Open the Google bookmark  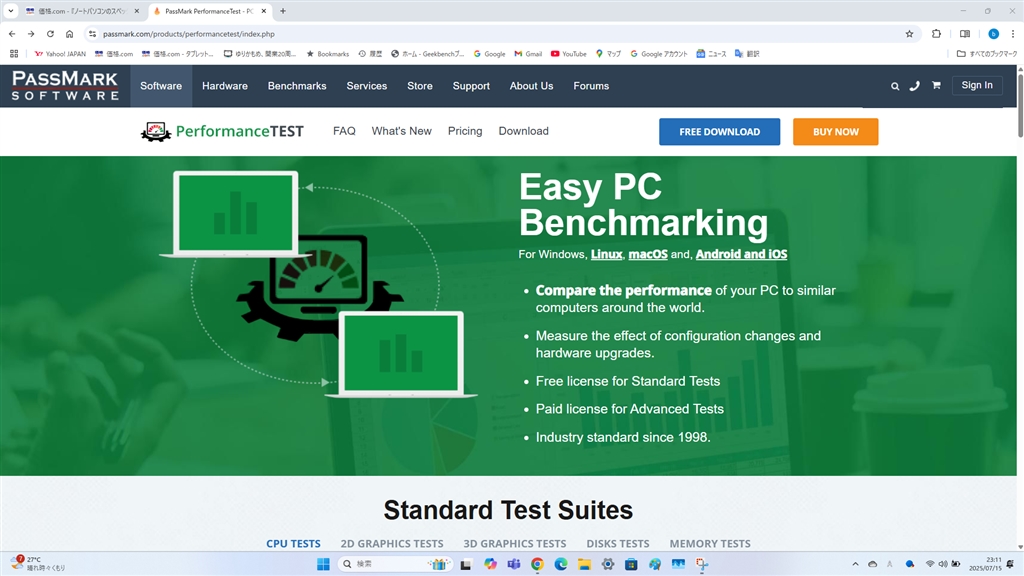click(x=490, y=54)
